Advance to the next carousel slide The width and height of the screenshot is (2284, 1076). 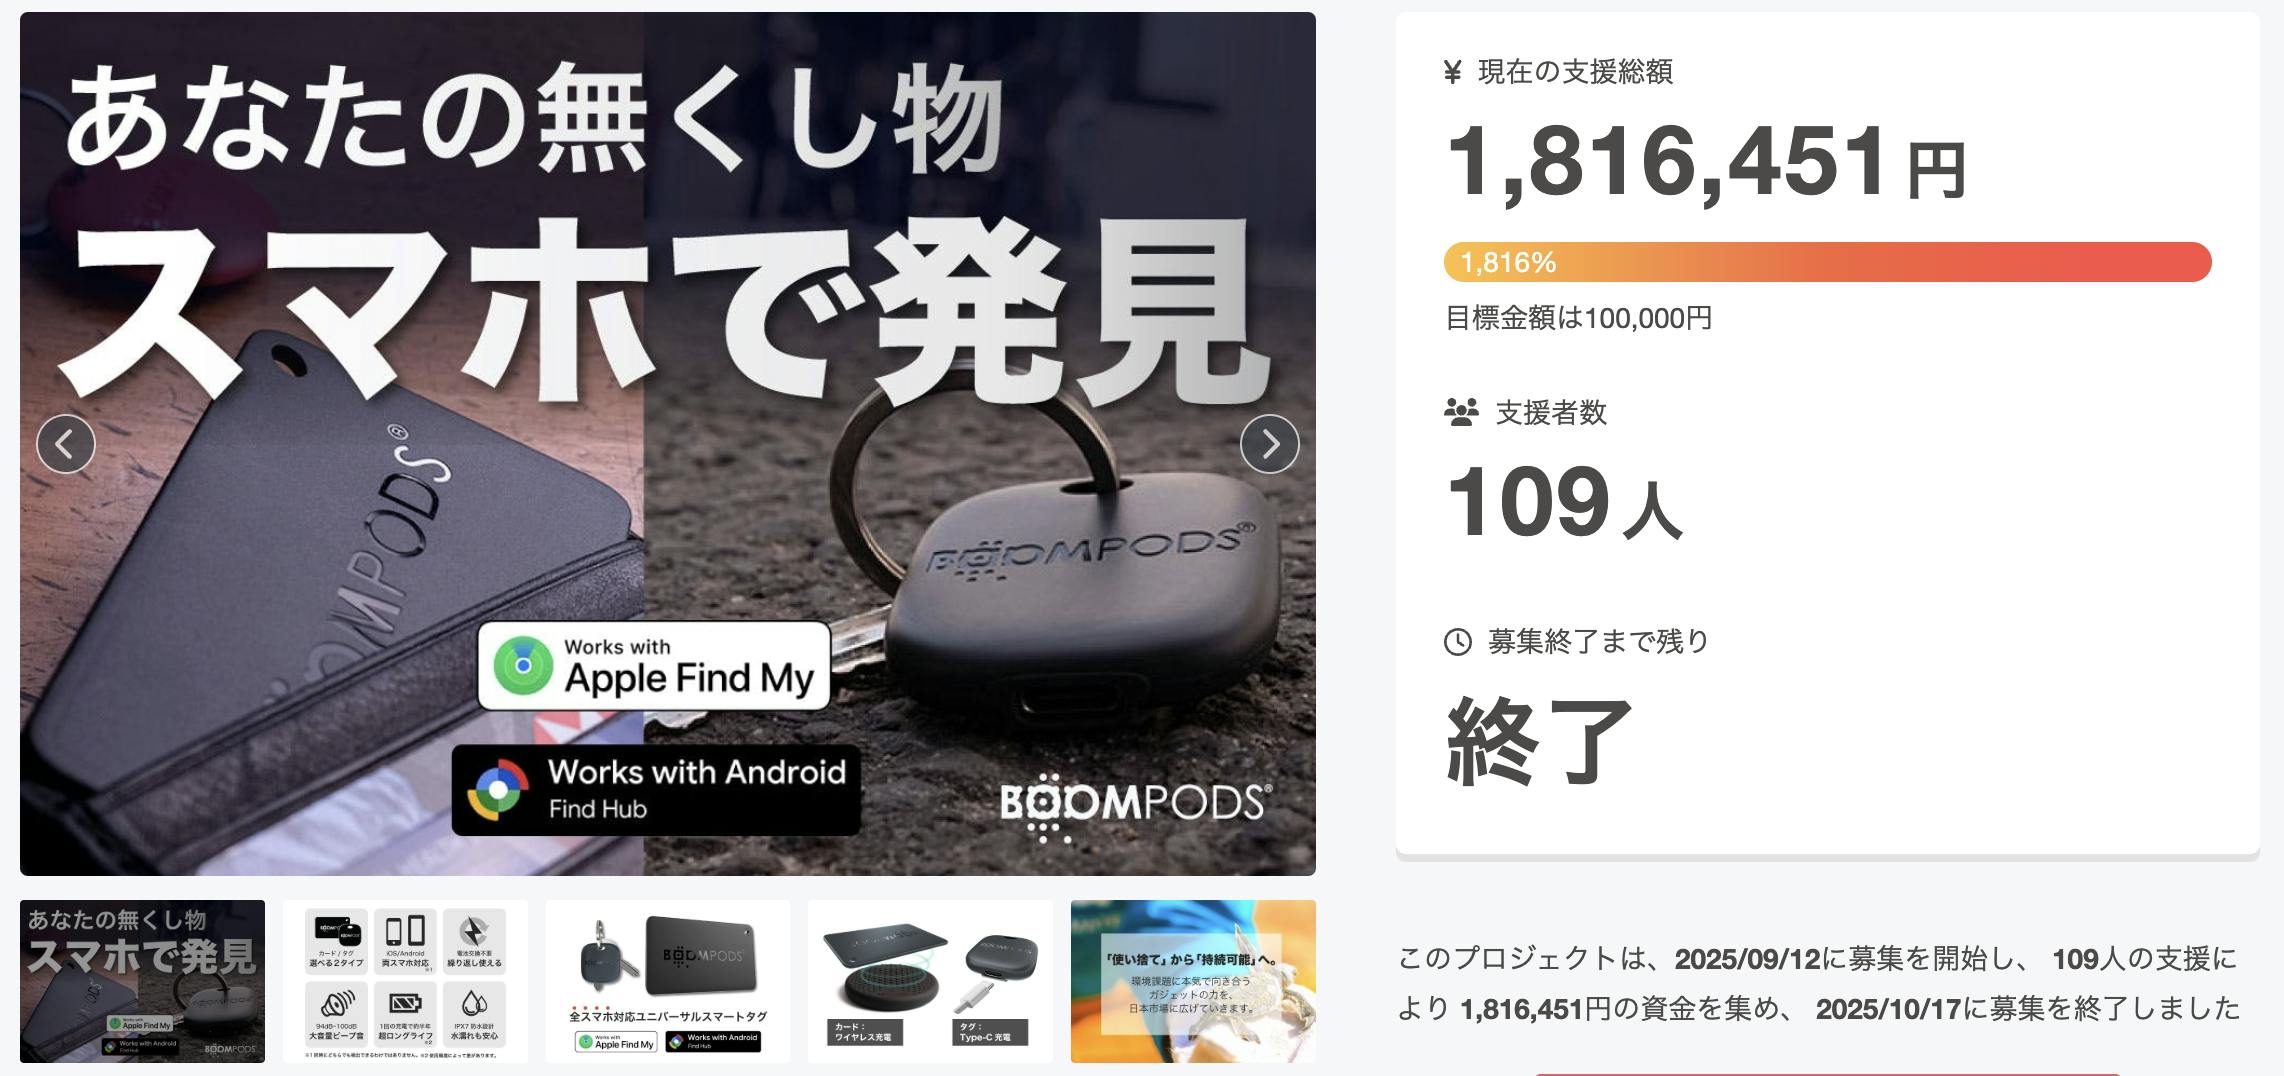1269,443
